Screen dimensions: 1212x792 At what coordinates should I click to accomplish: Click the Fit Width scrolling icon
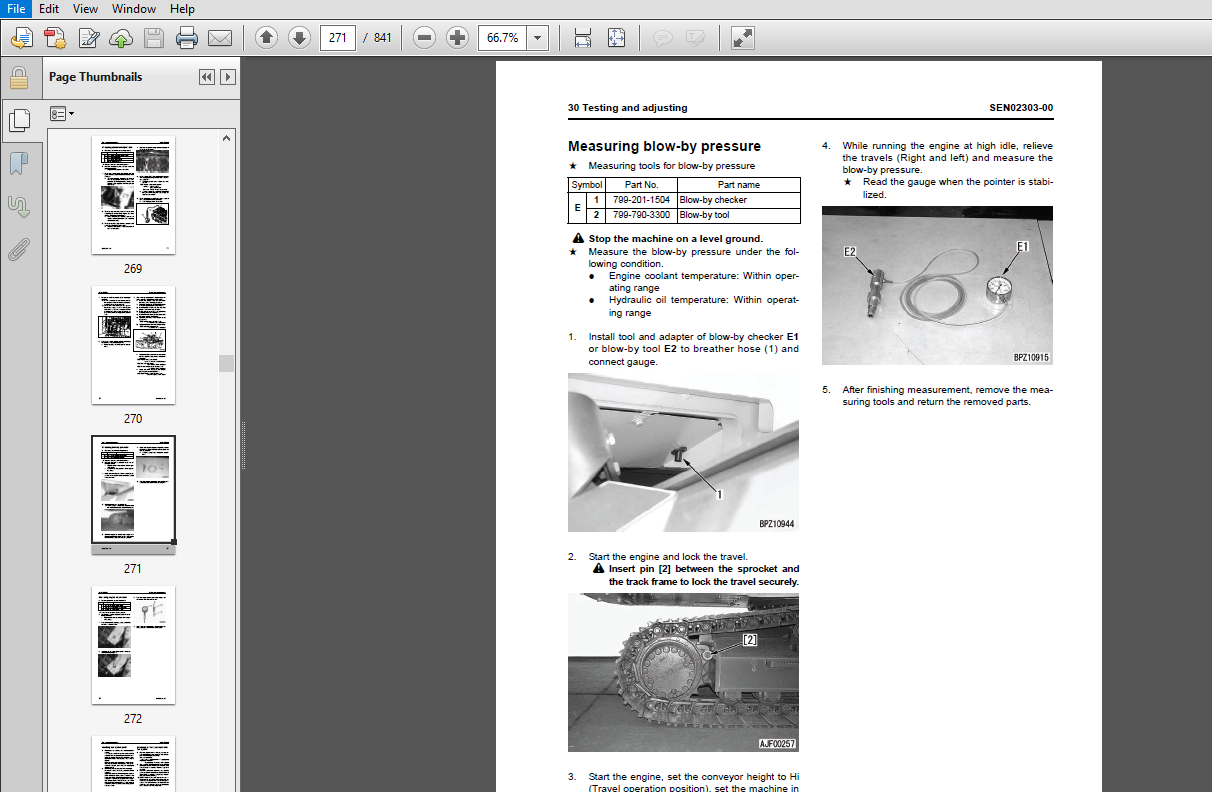tap(583, 38)
